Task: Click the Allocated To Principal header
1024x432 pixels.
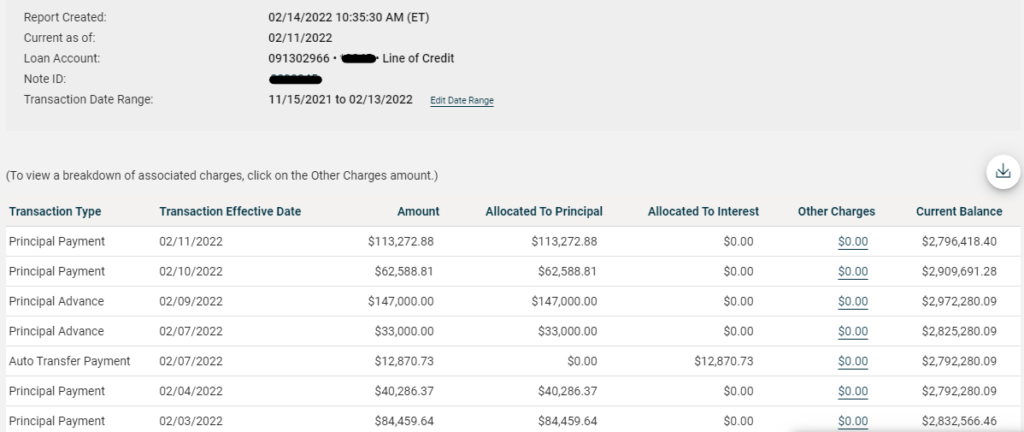Action: point(544,211)
